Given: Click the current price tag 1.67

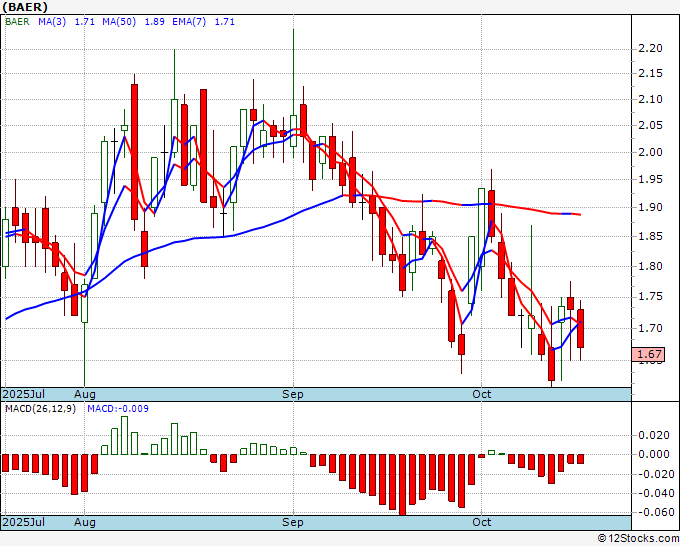Looking at the screenshot, I should [x=648, y=354].
